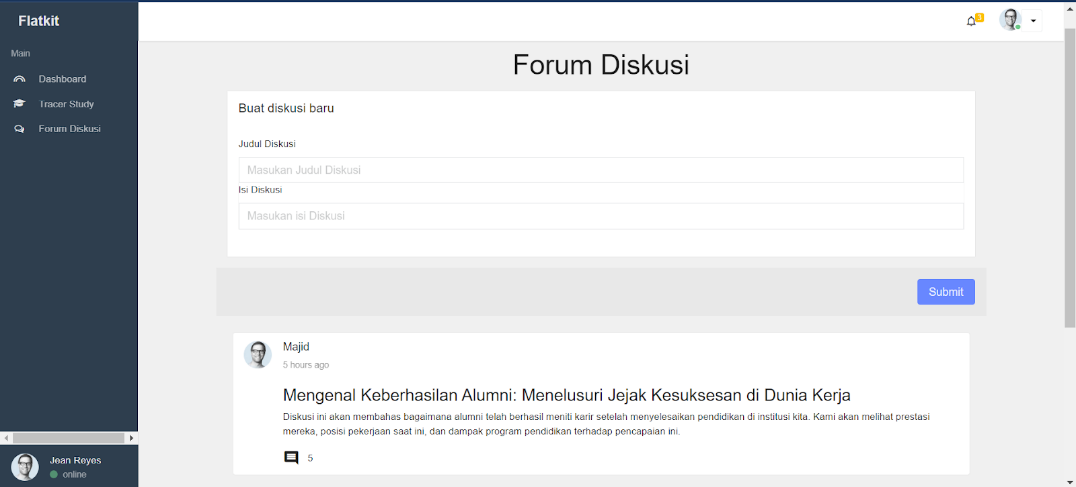
Task: Click the top-right user avatar
Action: click(x=1010, y=20)
